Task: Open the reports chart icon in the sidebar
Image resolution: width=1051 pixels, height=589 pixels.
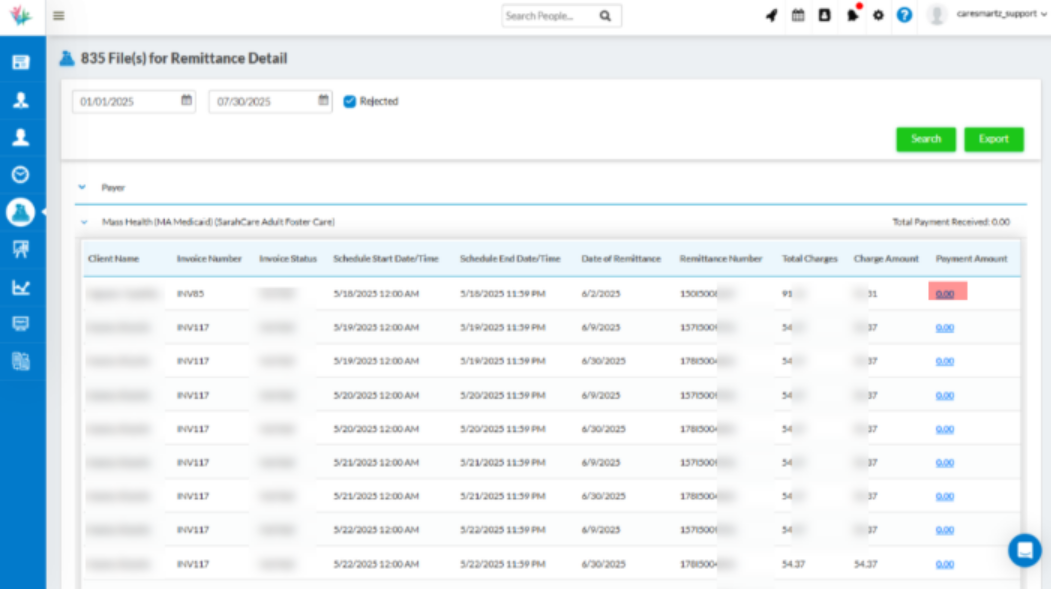Action: pos(23,288)
